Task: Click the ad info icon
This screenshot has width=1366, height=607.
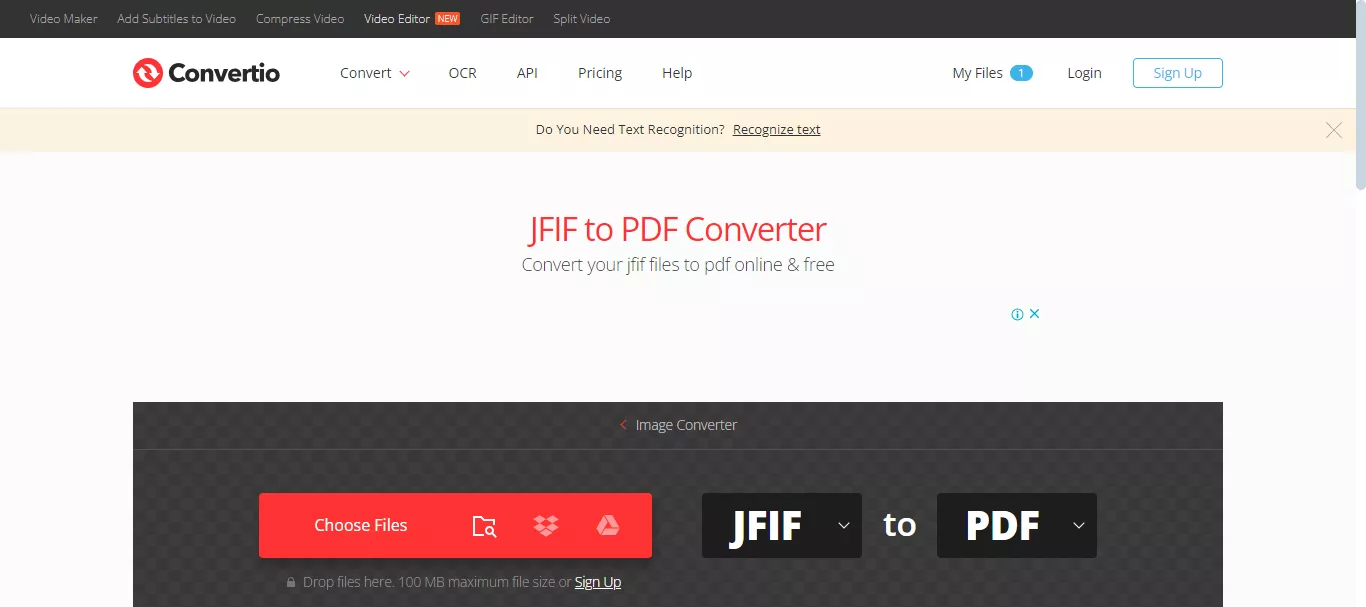Action: [x=1019, y=313]
